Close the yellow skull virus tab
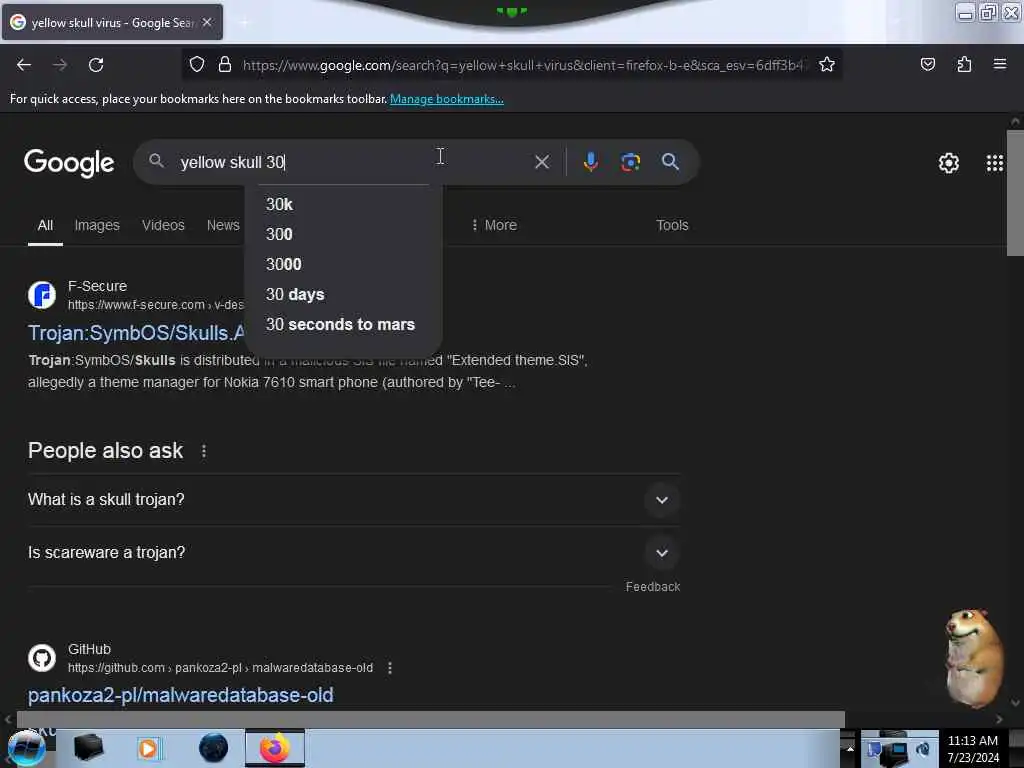This screenshot has width=1024, height=768. click(207, 22)
